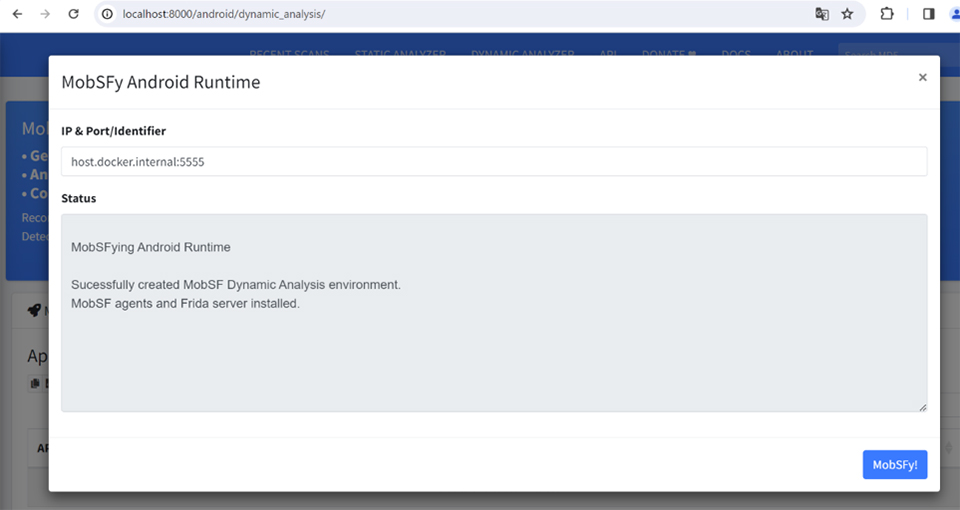This screenshot has width=960, height=510.
Task: Open the Chrome profile avatar
Action: click(x=953, y=14)
